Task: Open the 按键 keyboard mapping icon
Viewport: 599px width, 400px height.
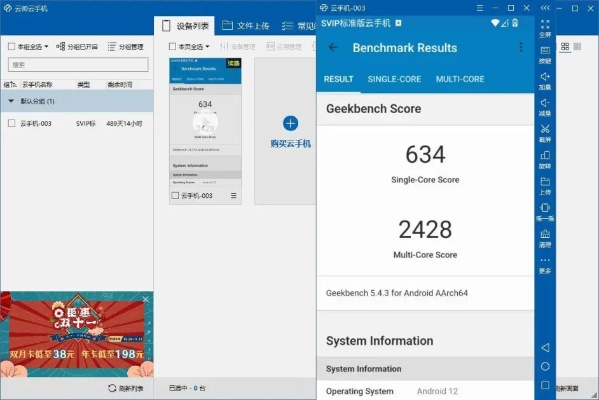Action: (545, 50)
